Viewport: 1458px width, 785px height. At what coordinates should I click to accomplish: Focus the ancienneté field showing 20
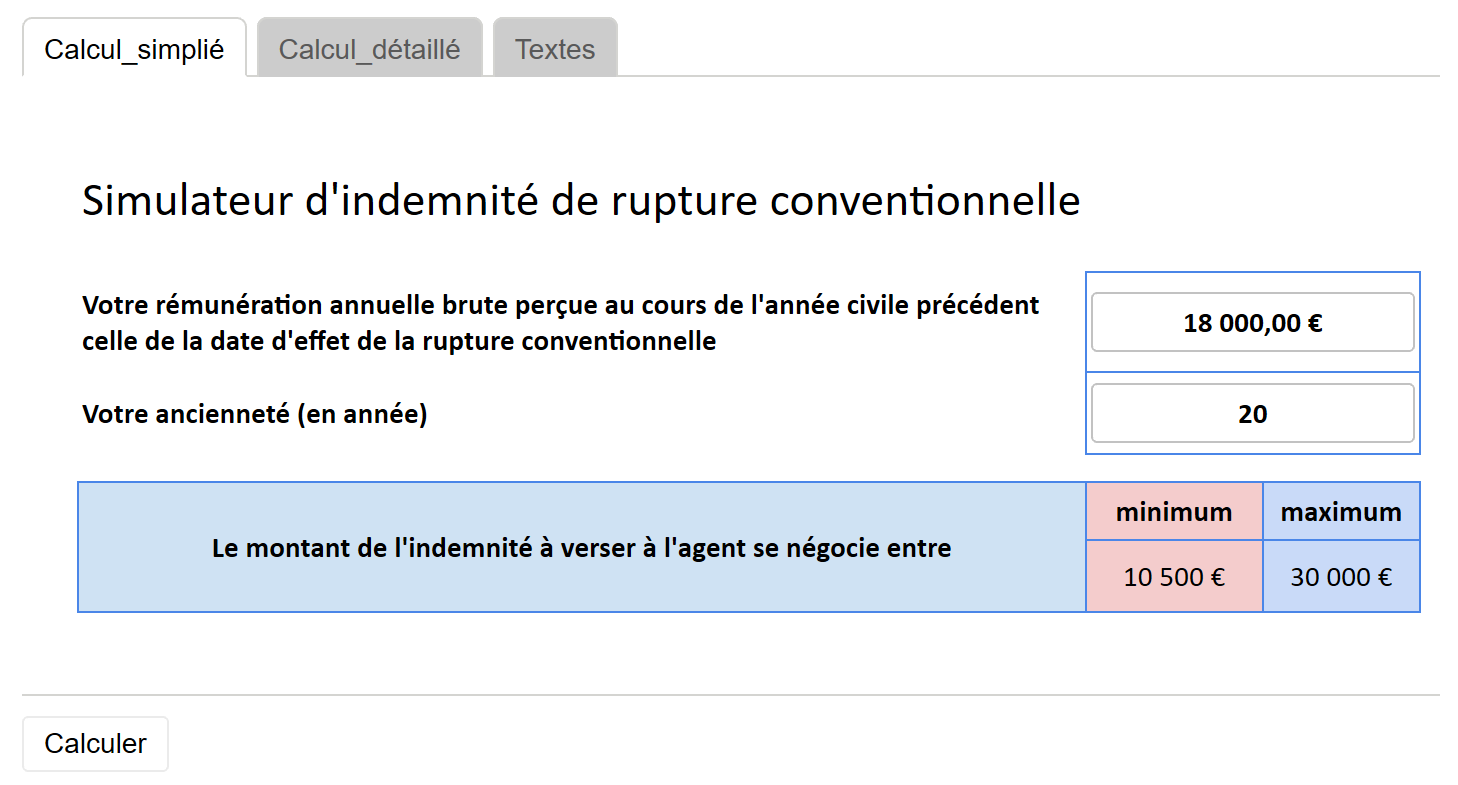click(x=1252, y=413)
